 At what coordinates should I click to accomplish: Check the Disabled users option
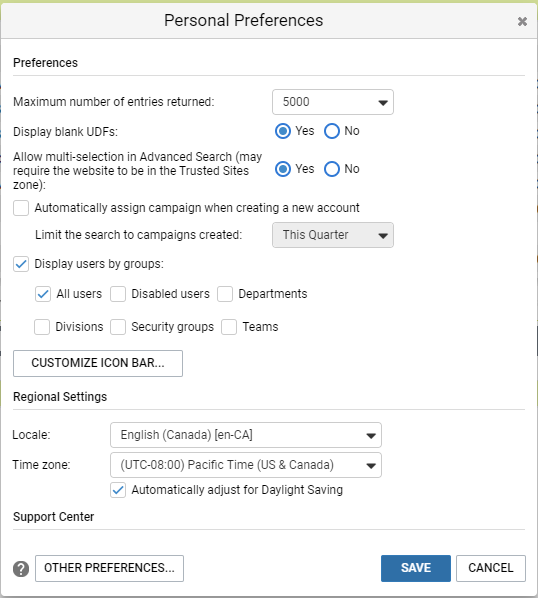pos(118,294)
